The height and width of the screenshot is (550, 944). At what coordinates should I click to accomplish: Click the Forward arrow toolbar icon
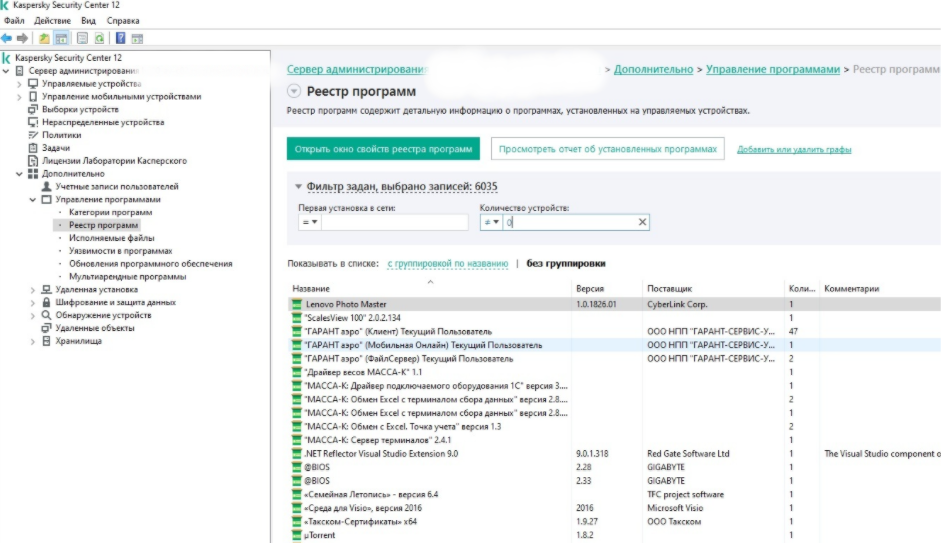[22, 39]
